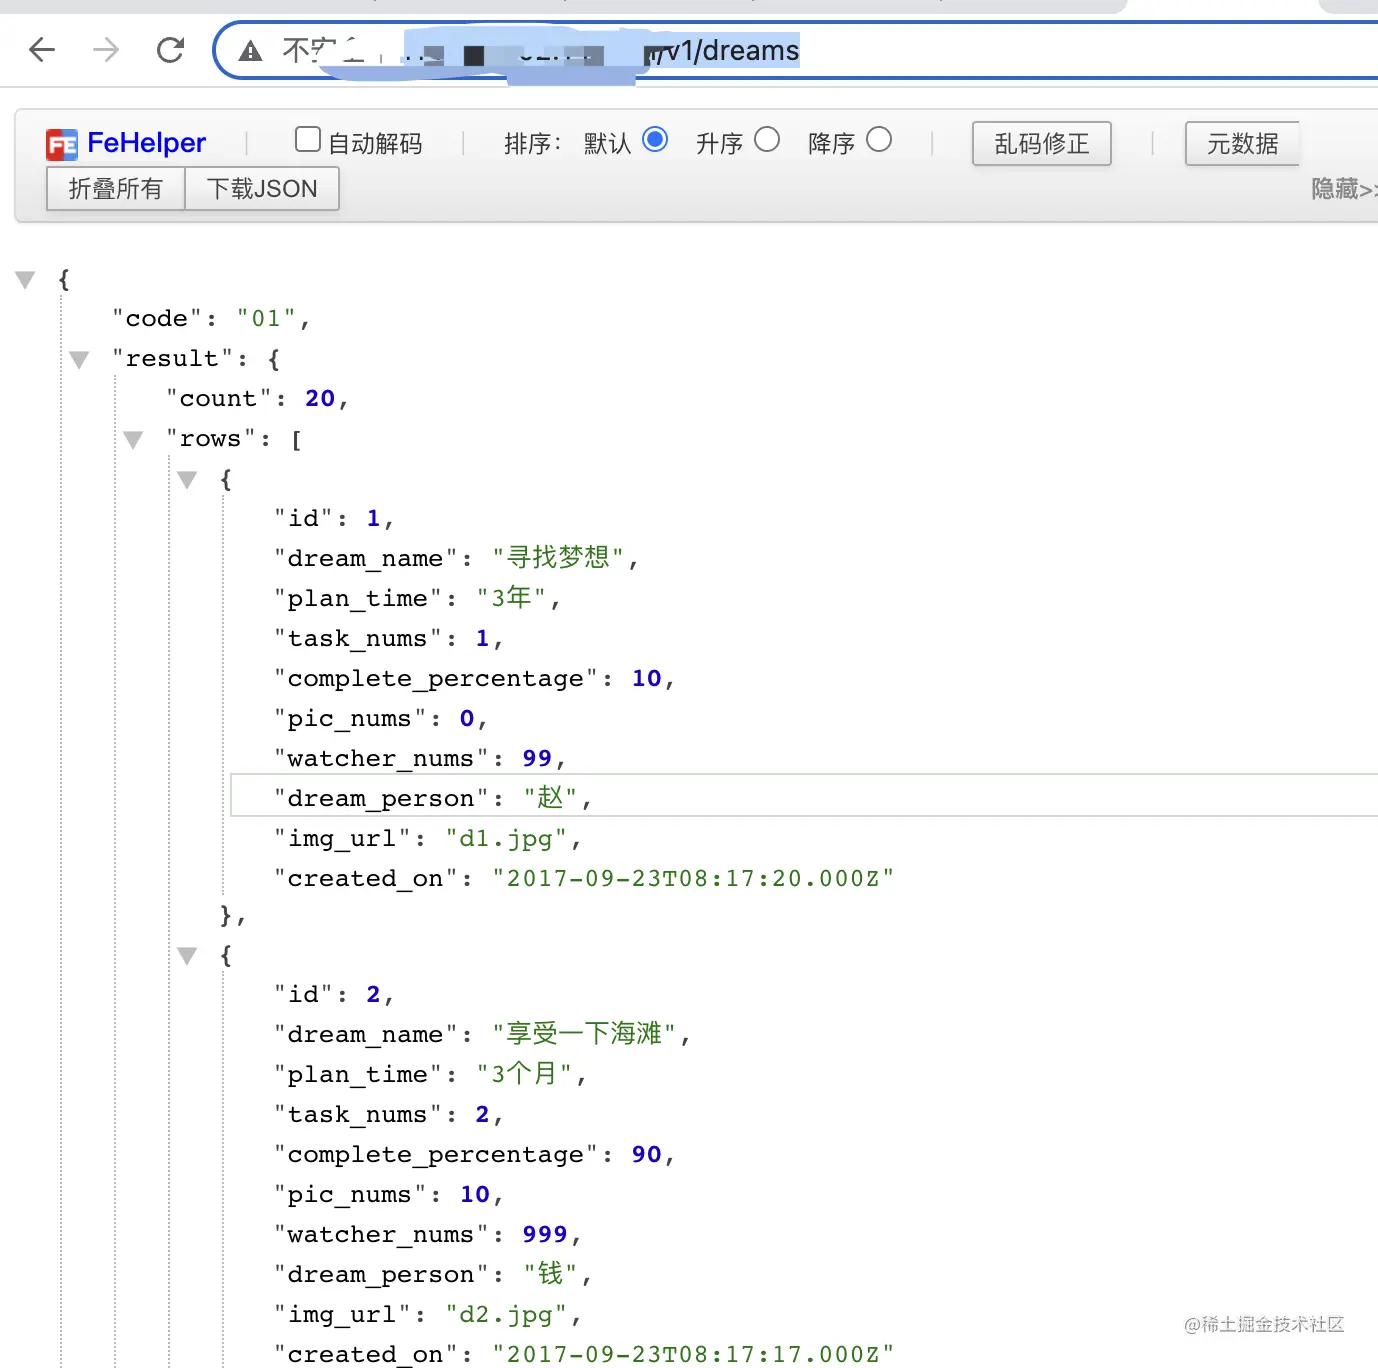The height and width of the screenshot is (1368, 1378).
Task: Click the created_on value ending 17:17.000Z
Action: tap(693, 1355)
